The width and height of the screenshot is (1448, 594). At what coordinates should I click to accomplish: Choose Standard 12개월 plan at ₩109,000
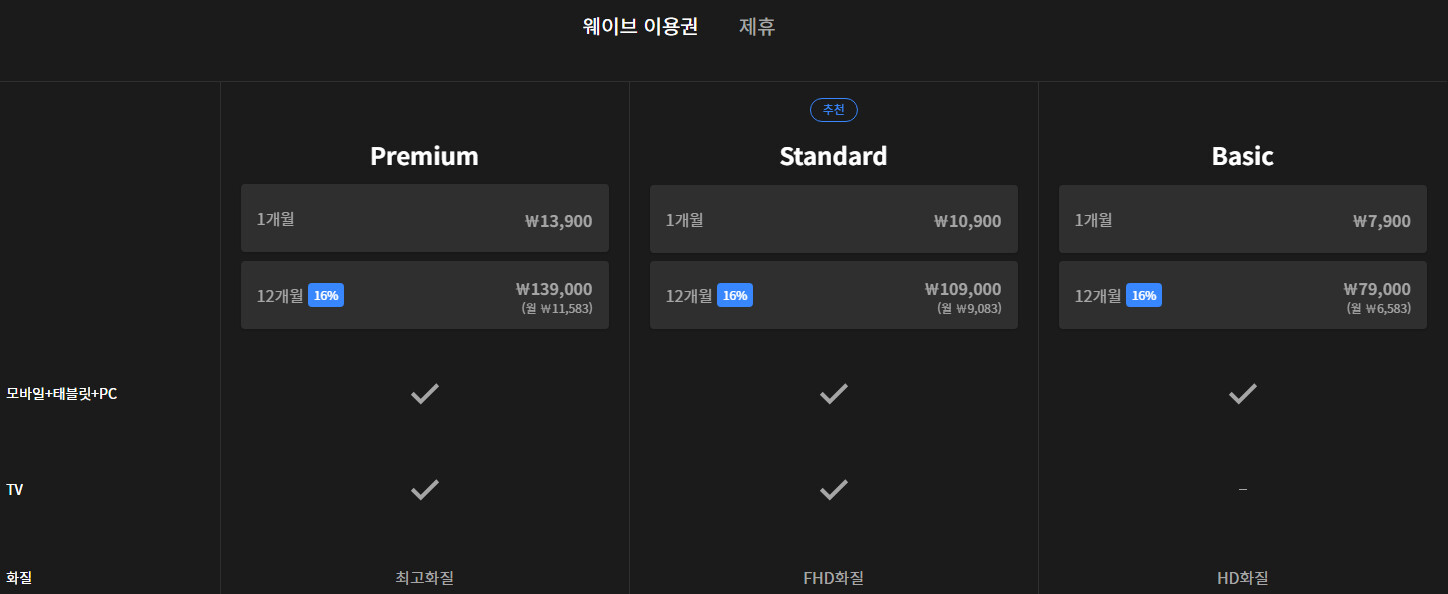tap(833, 295)
